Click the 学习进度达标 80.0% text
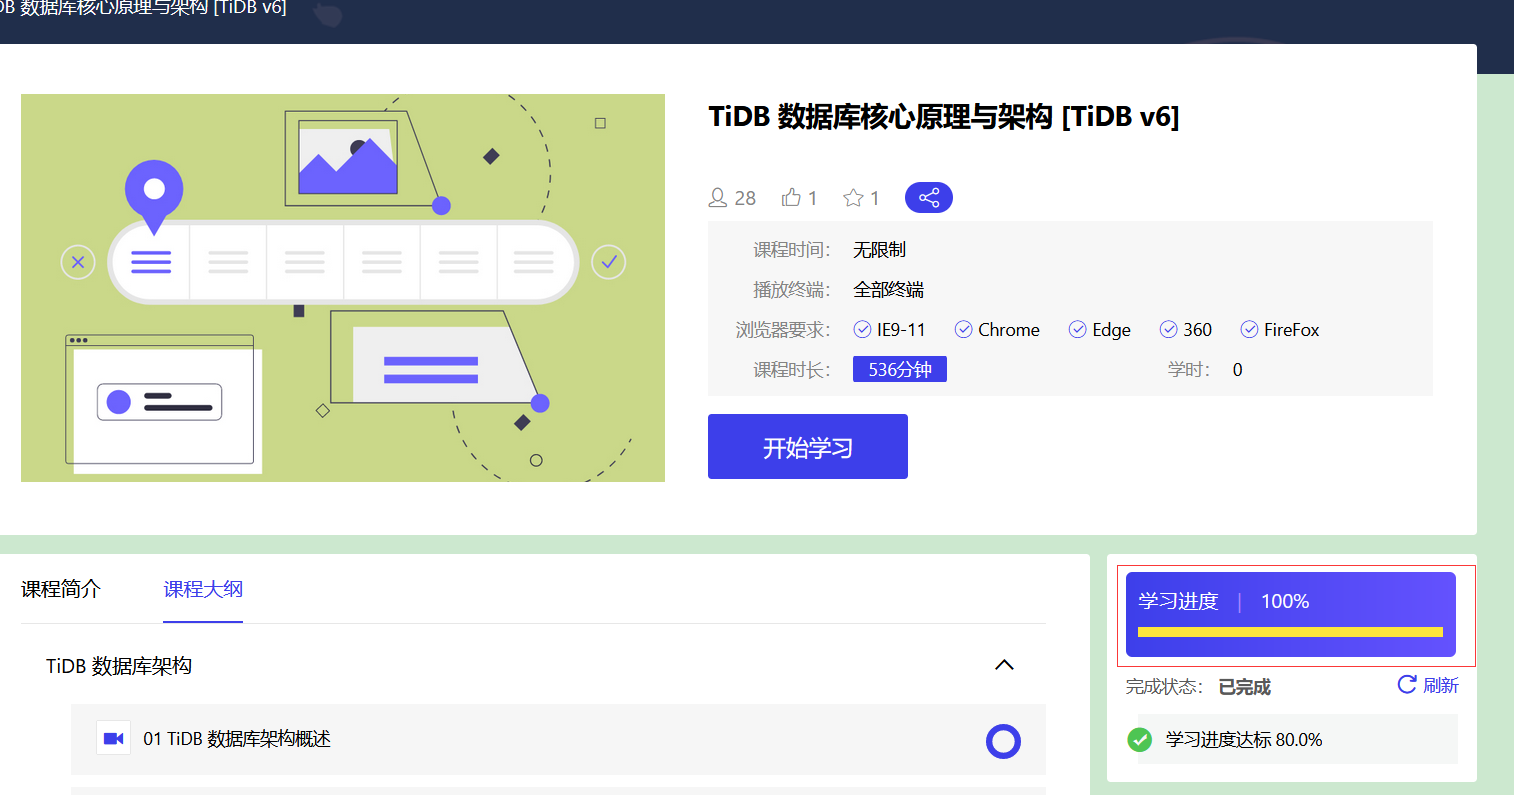Image resolution: width=1514 pixels, height=795 pixels. 1244,740
